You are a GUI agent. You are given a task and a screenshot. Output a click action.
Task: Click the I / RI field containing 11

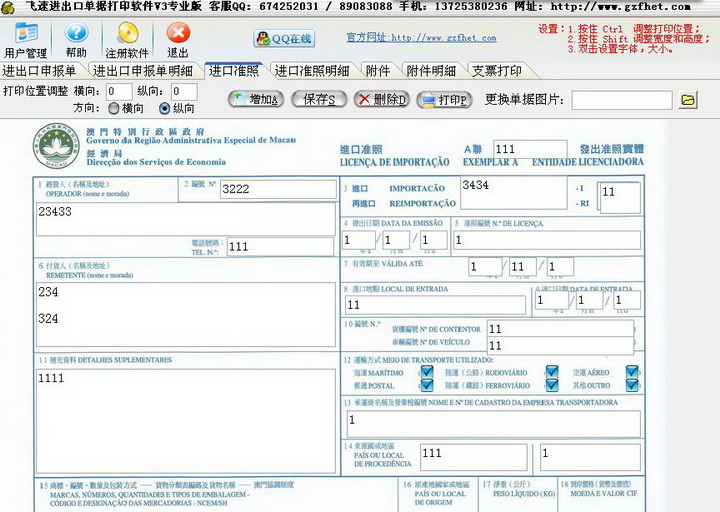(x=618, y=197)
